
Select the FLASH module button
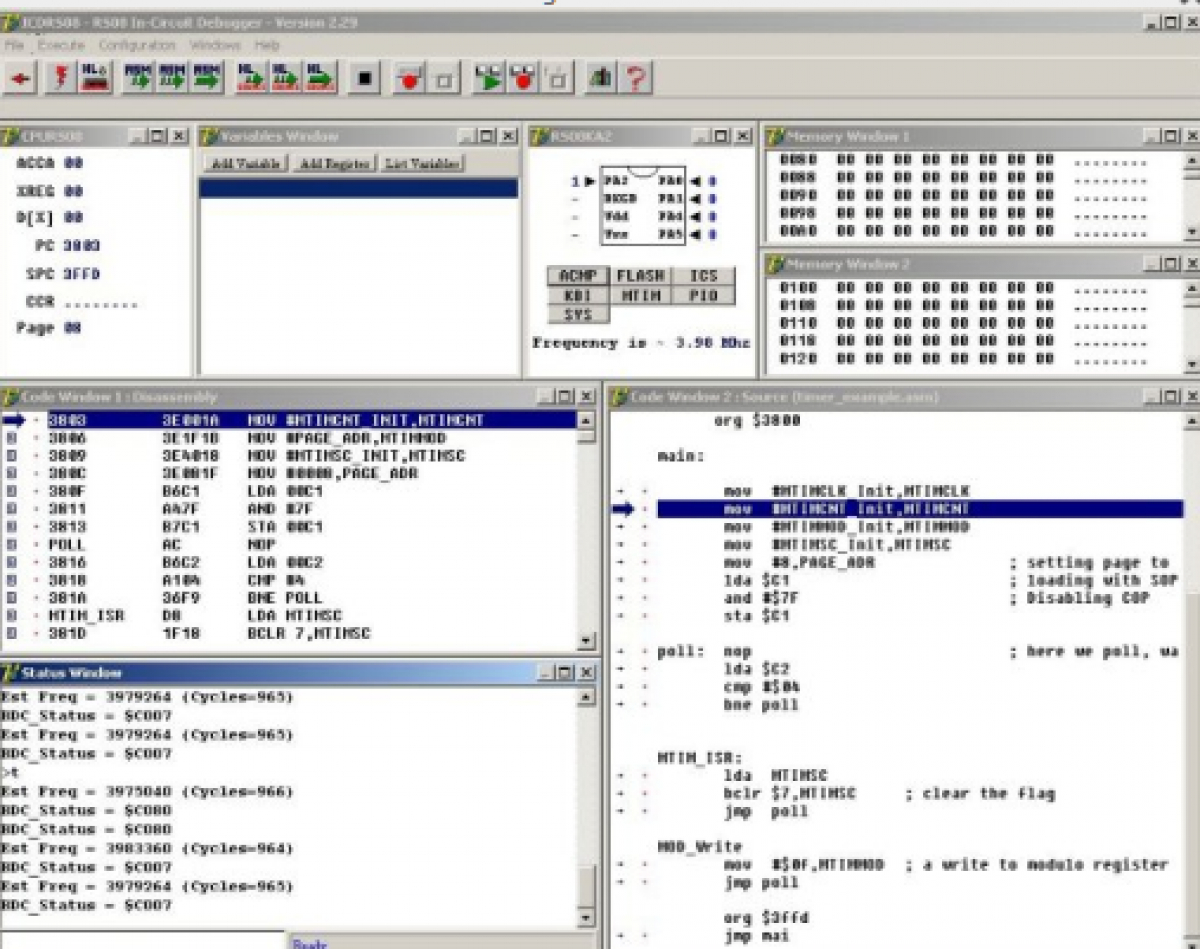pos(640,276)
